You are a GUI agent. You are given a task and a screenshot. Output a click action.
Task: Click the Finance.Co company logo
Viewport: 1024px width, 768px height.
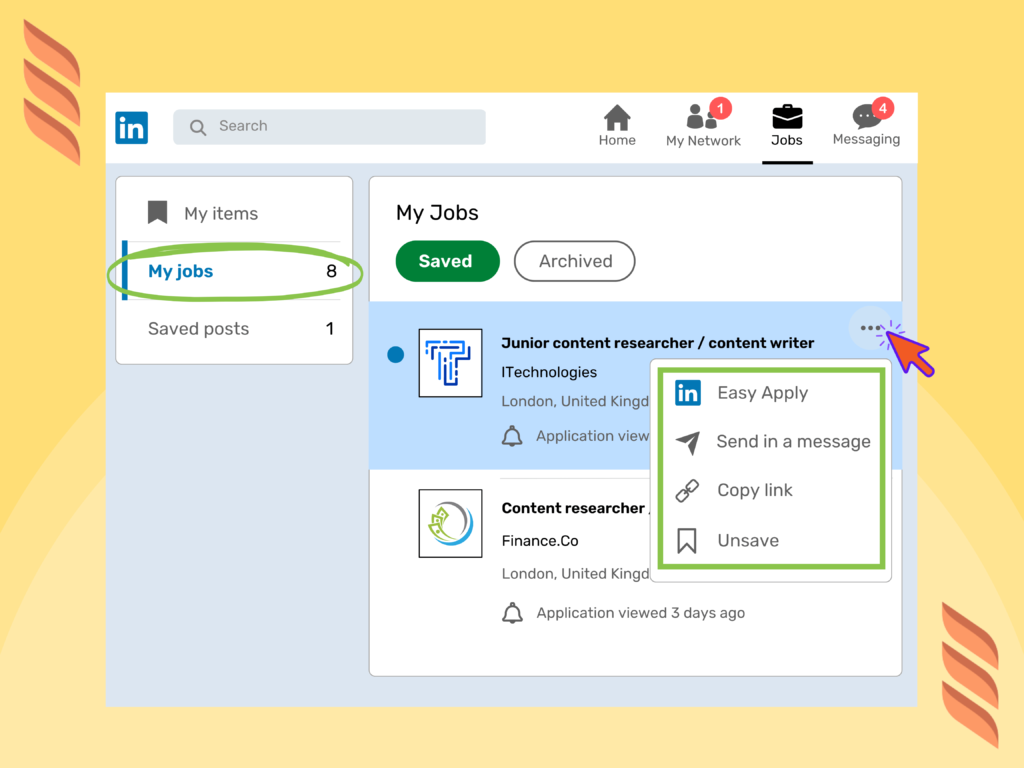tap(450, 523)
